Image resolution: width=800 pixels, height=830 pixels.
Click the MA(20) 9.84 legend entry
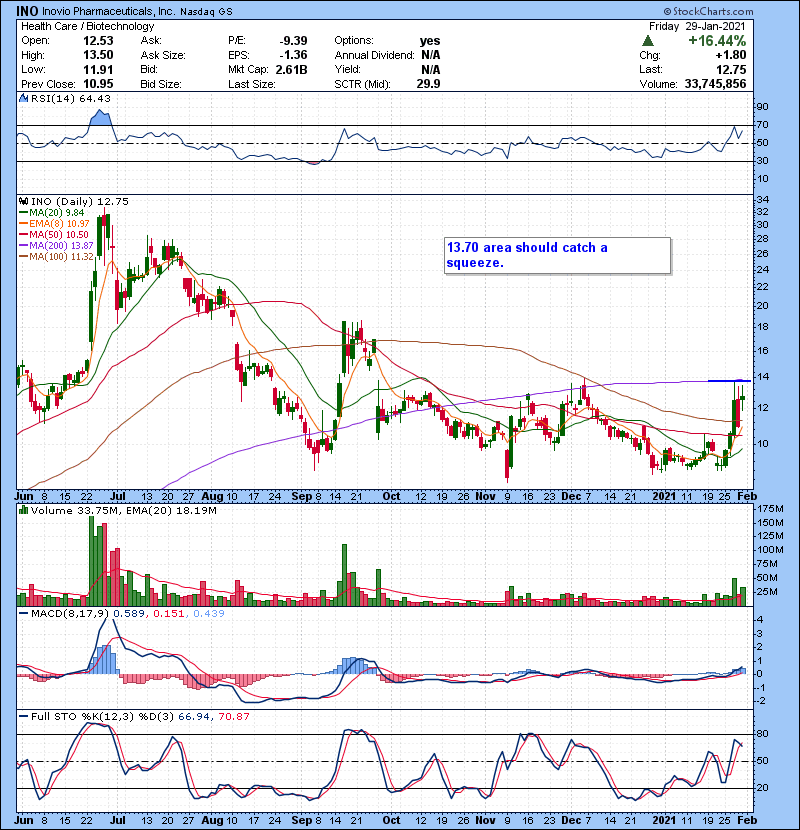[x=52, y=212]
